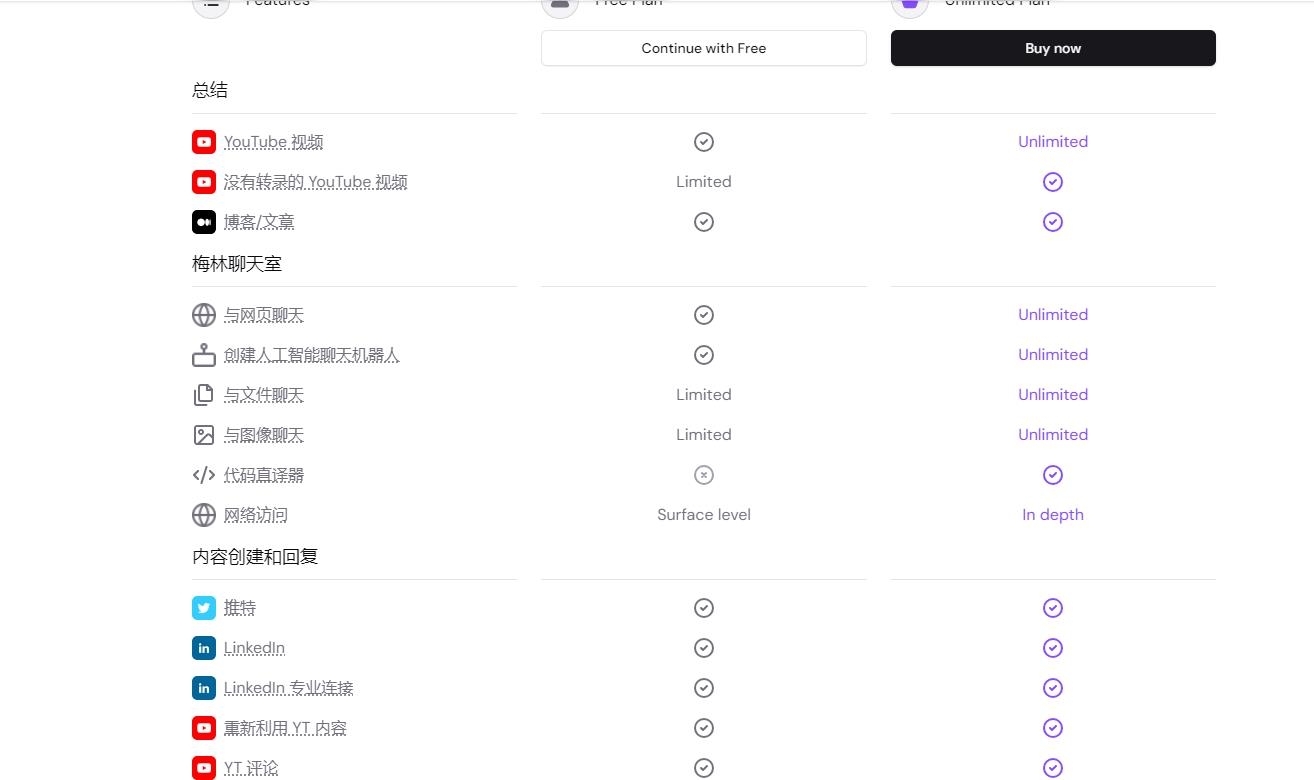Open the YT 评论 feature link
The width and height of the screenshot is (1314, 780).
pyautogui.click(x=251, y=768)
